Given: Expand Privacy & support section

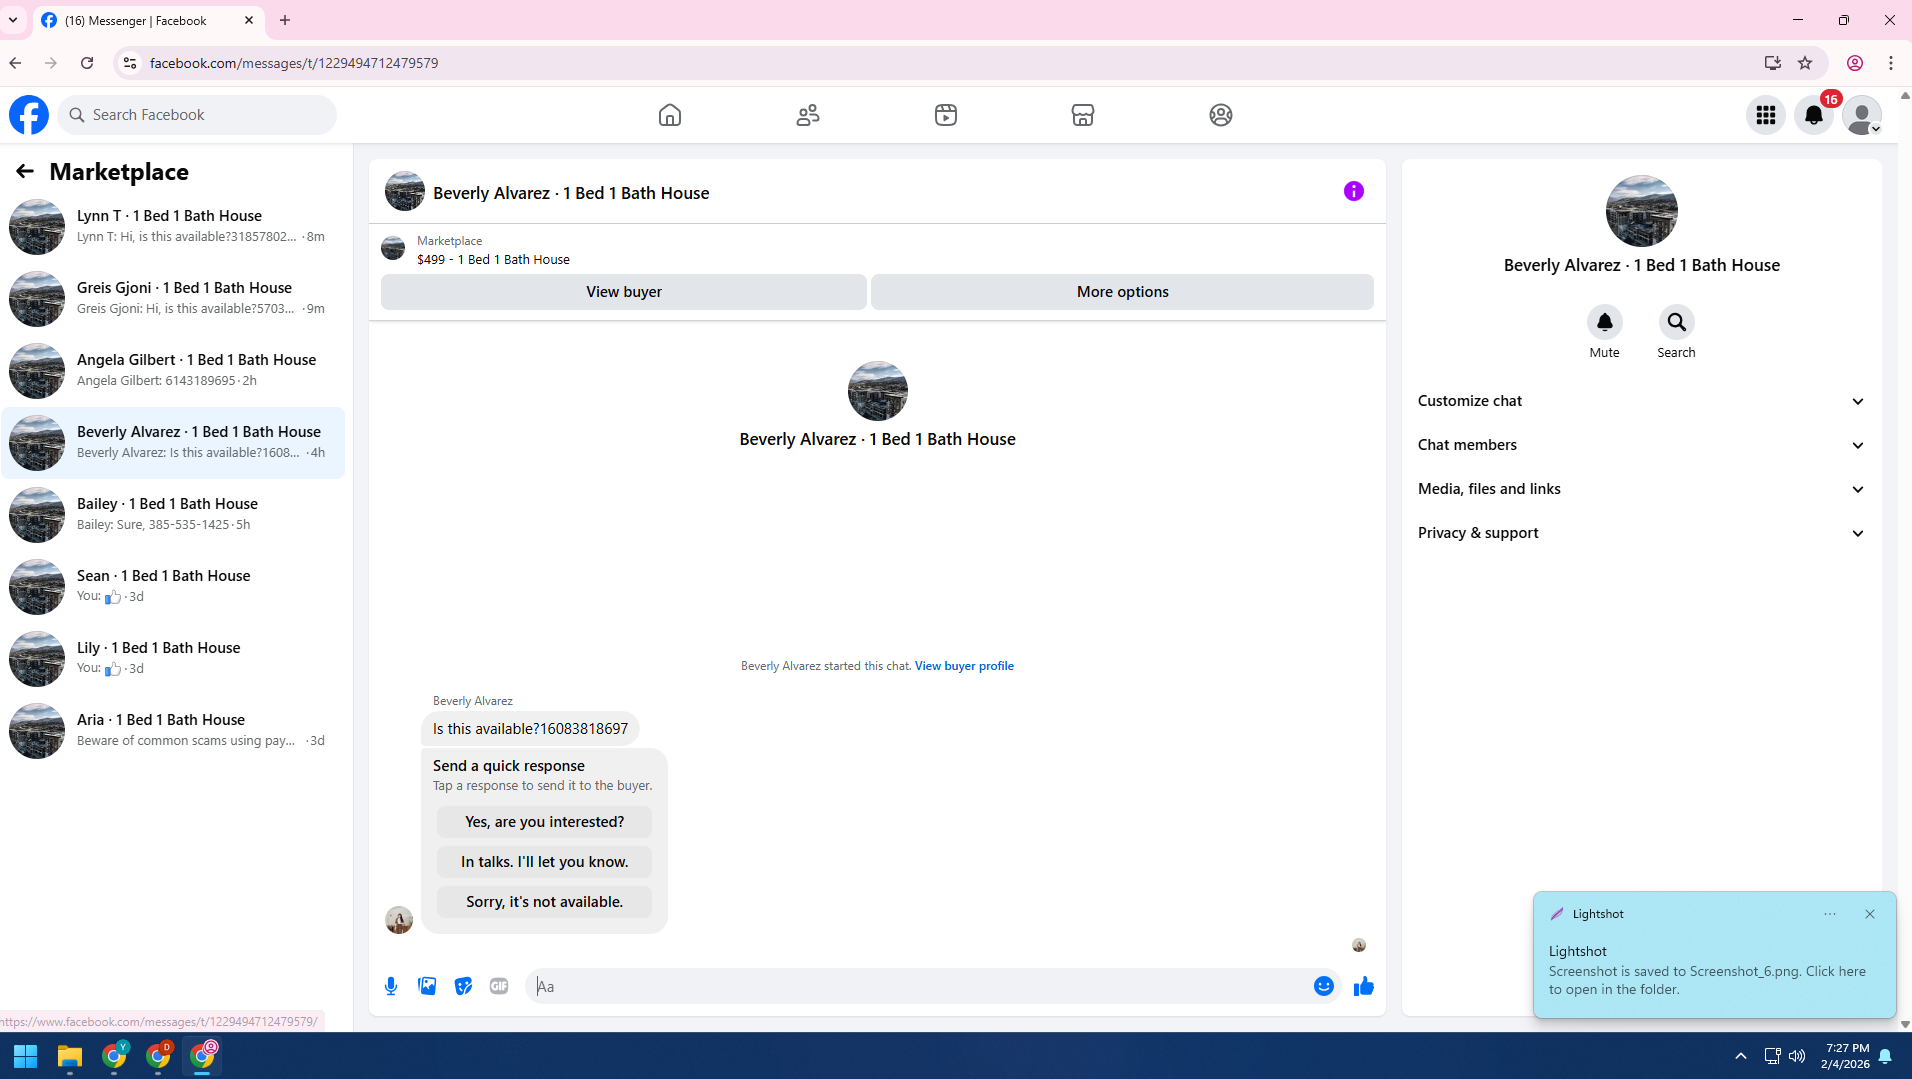Looking at the screenshot, I should [x=1642, y=533].
